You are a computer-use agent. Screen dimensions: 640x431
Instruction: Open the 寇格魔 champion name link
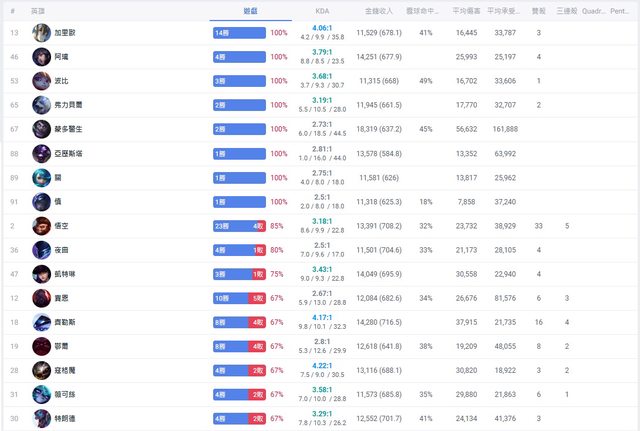pyautogui.click(x=66, y=370)
